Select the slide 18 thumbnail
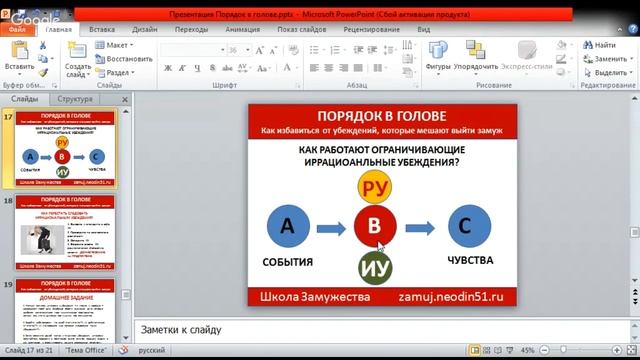This screenshot has width=640, height=360. [65, 232]
